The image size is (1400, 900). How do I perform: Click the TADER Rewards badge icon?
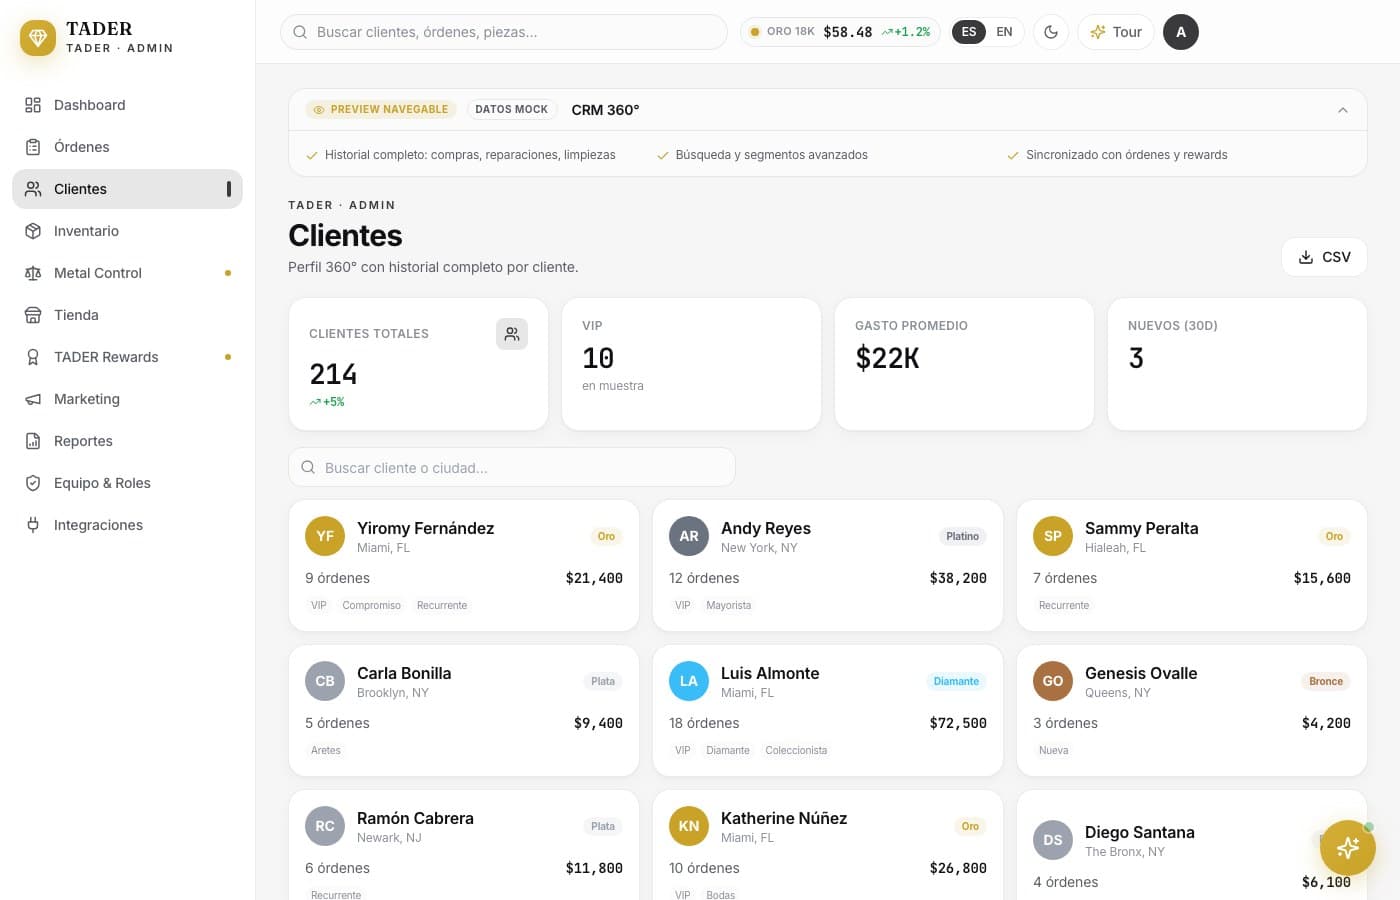[x=33, y=357]
